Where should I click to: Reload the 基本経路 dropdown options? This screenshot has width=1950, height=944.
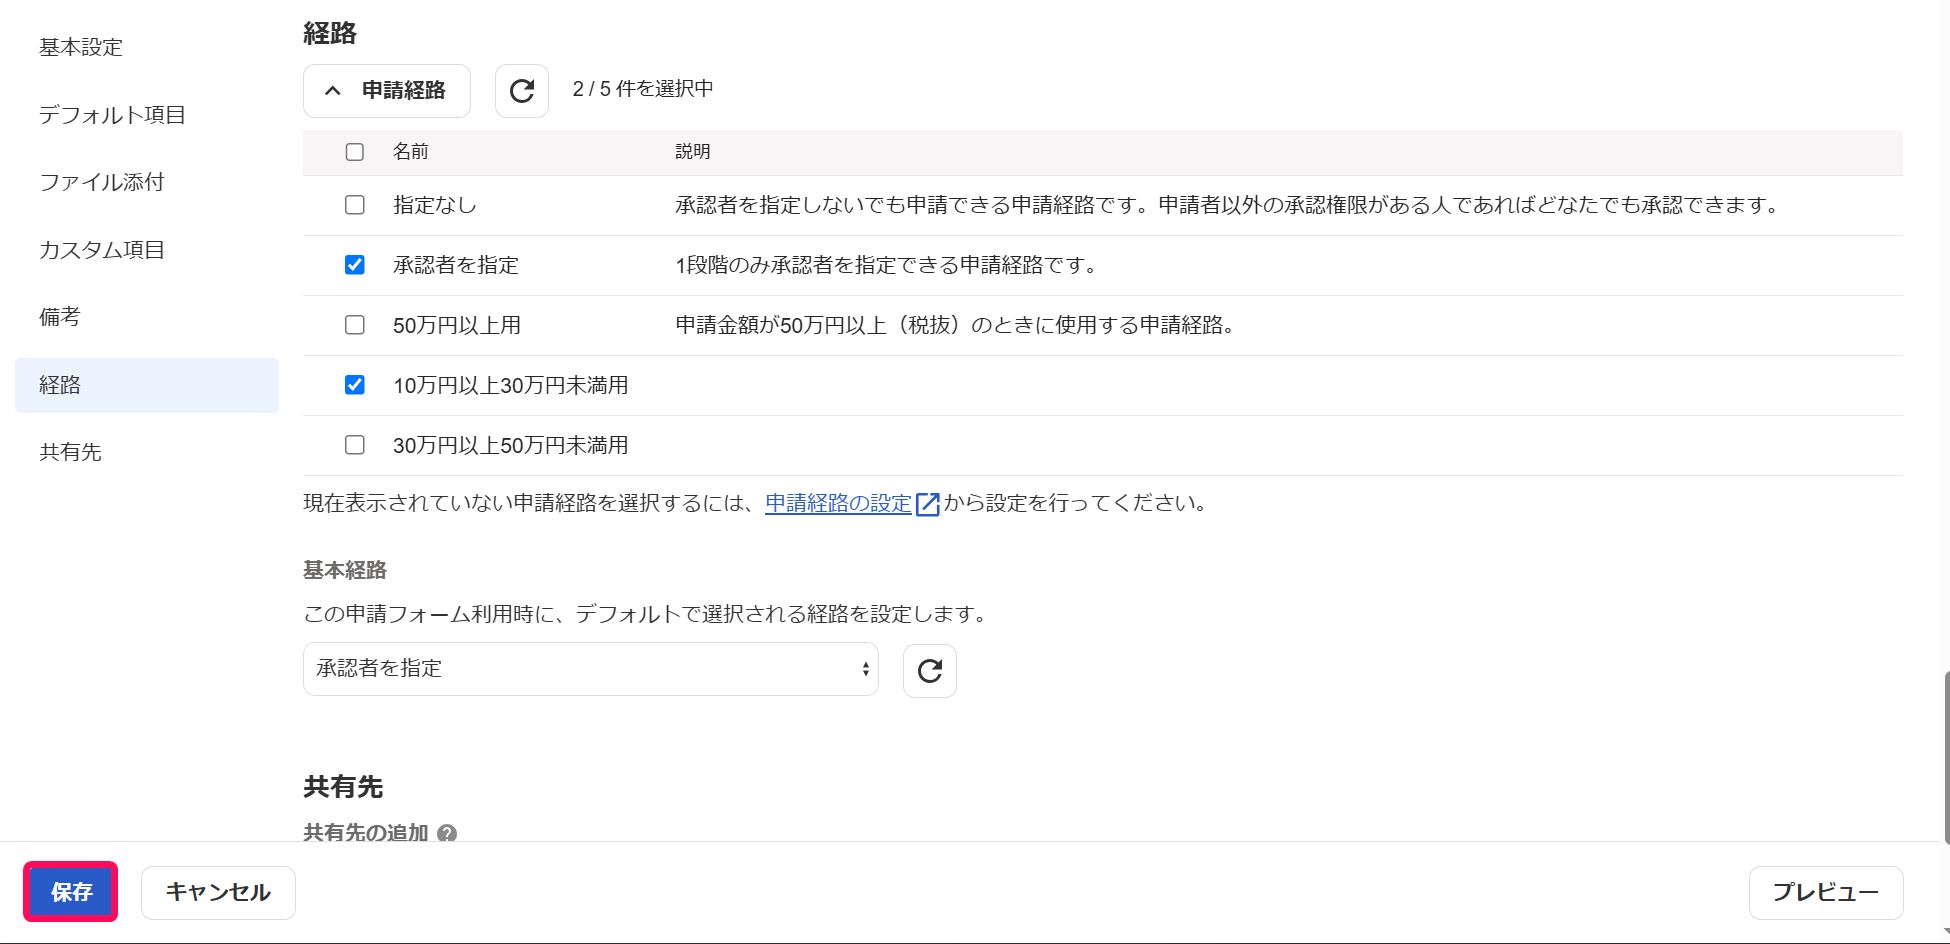click(x=930, y=670)
